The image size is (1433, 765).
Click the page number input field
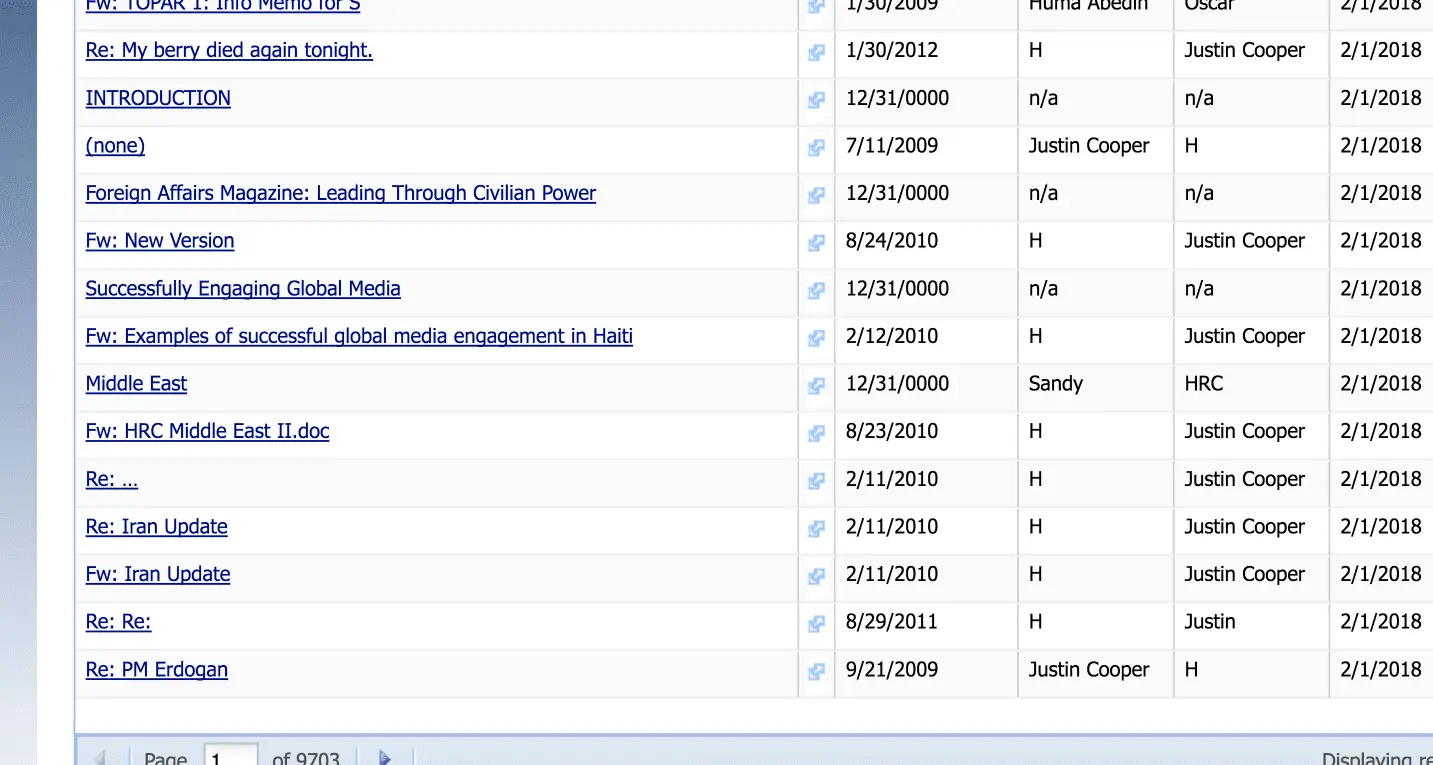(230, 758)
